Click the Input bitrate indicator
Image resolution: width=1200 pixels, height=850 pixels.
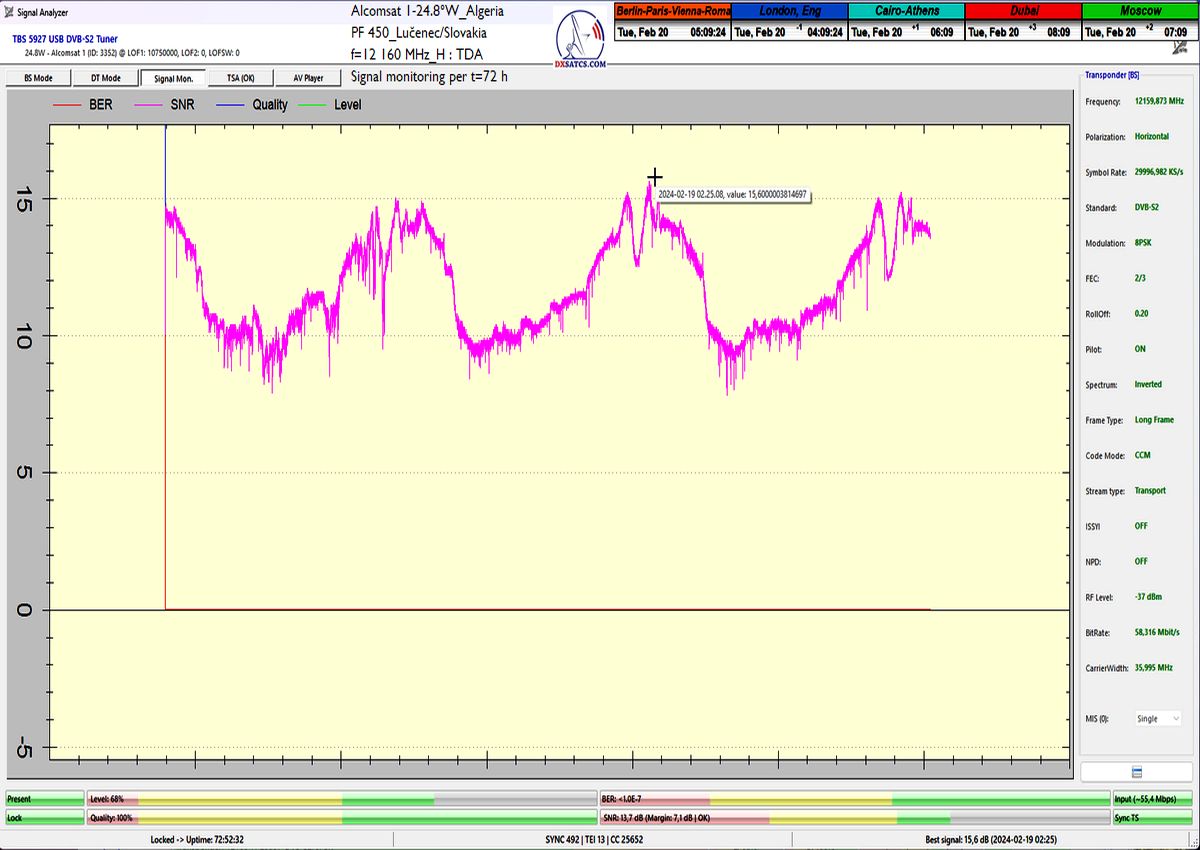click(1150, 799)
